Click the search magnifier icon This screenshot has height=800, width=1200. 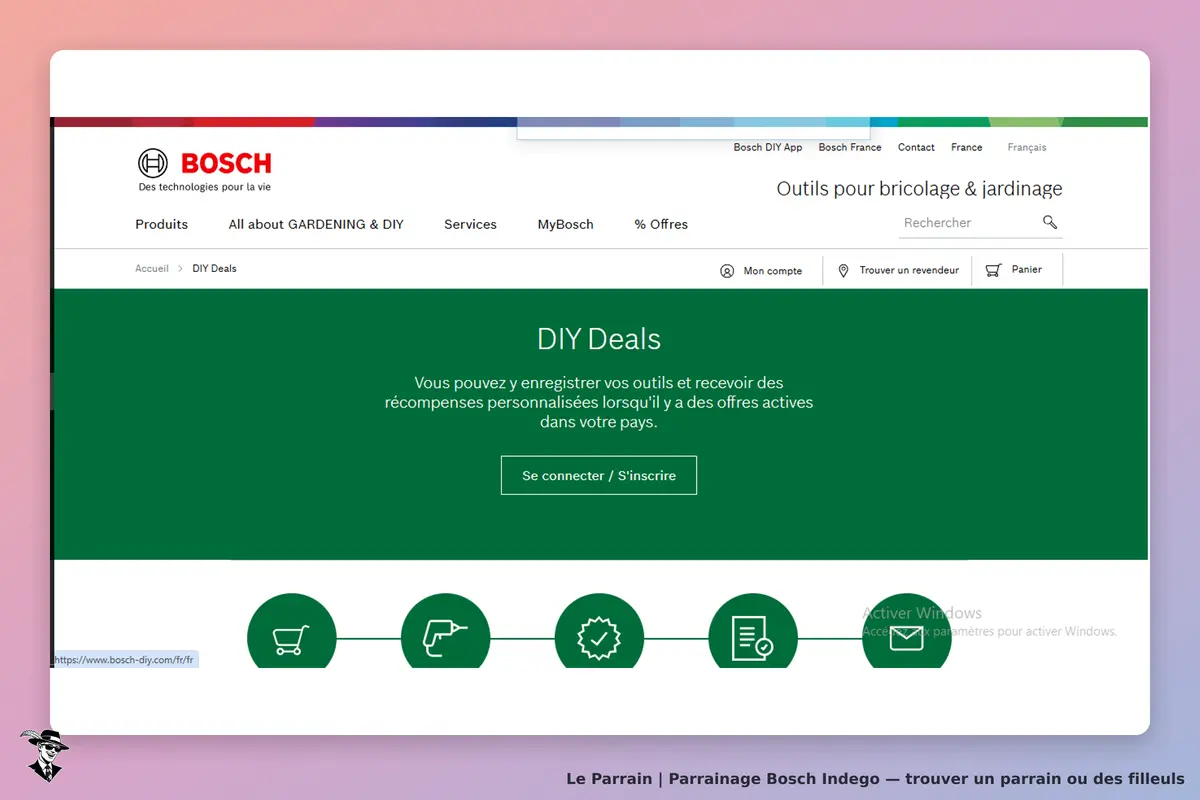coord(1050,222)
